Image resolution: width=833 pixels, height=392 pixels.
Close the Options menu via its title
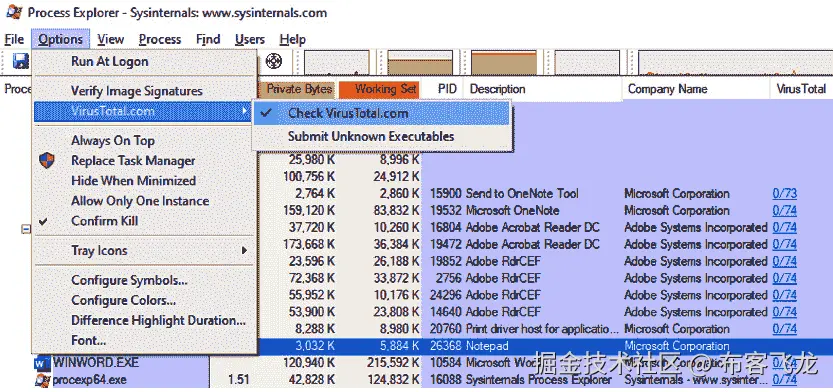tap(61, 39)
